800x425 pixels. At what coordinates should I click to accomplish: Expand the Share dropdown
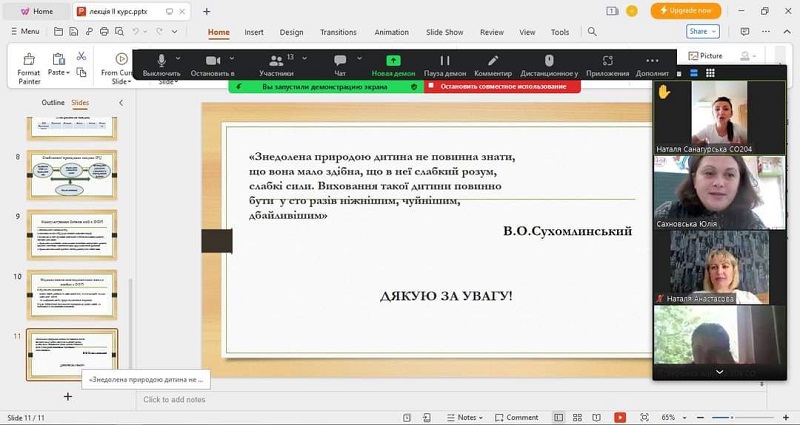(x=703, y=32)
